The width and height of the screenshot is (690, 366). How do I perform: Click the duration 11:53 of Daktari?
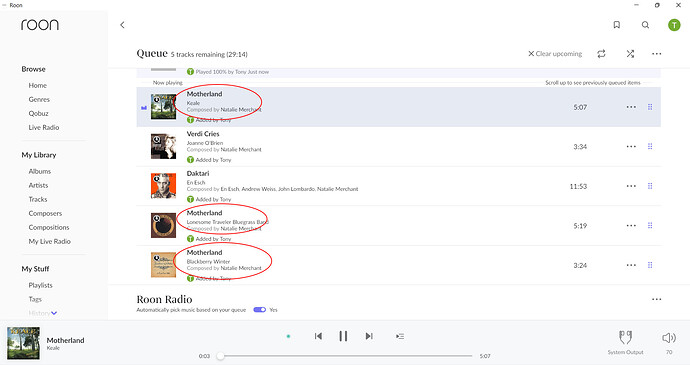(578, 187)
